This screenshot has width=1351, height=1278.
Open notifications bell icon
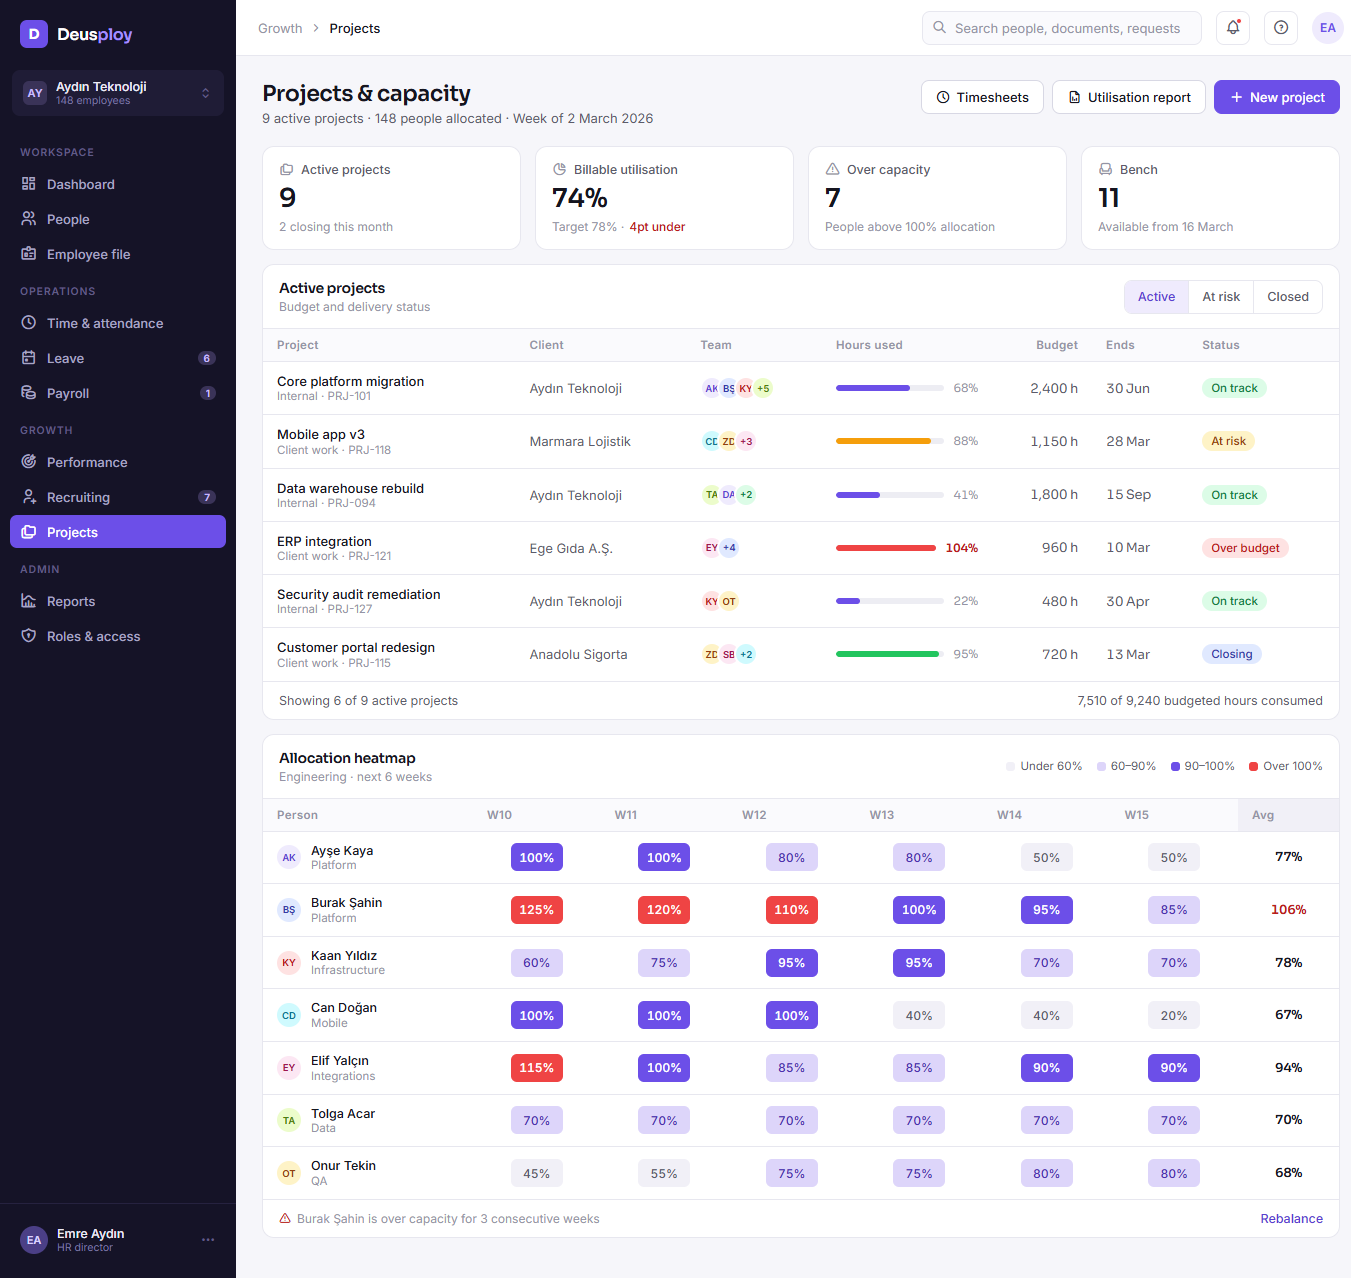(x=1233, y=28)
